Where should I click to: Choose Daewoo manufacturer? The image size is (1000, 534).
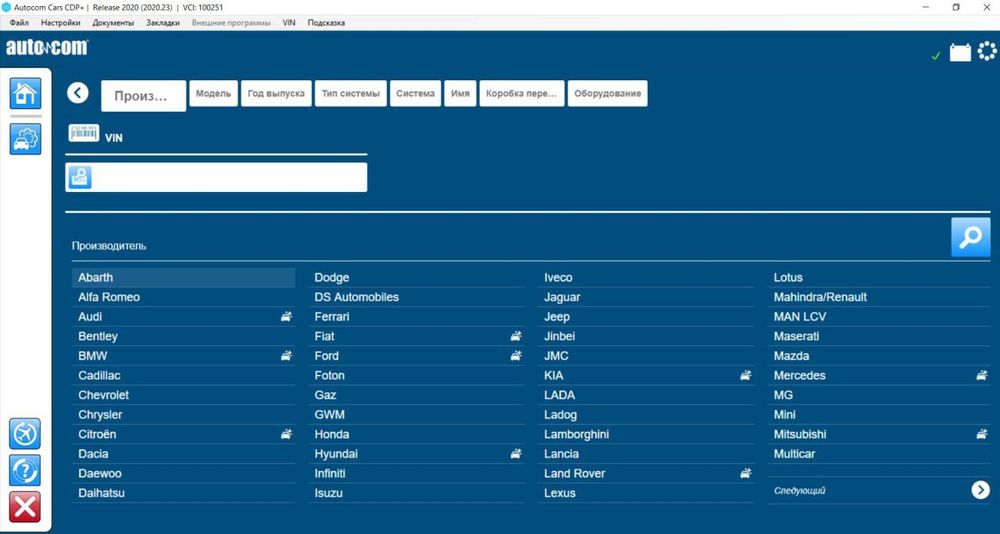click(x=184, y=473)
